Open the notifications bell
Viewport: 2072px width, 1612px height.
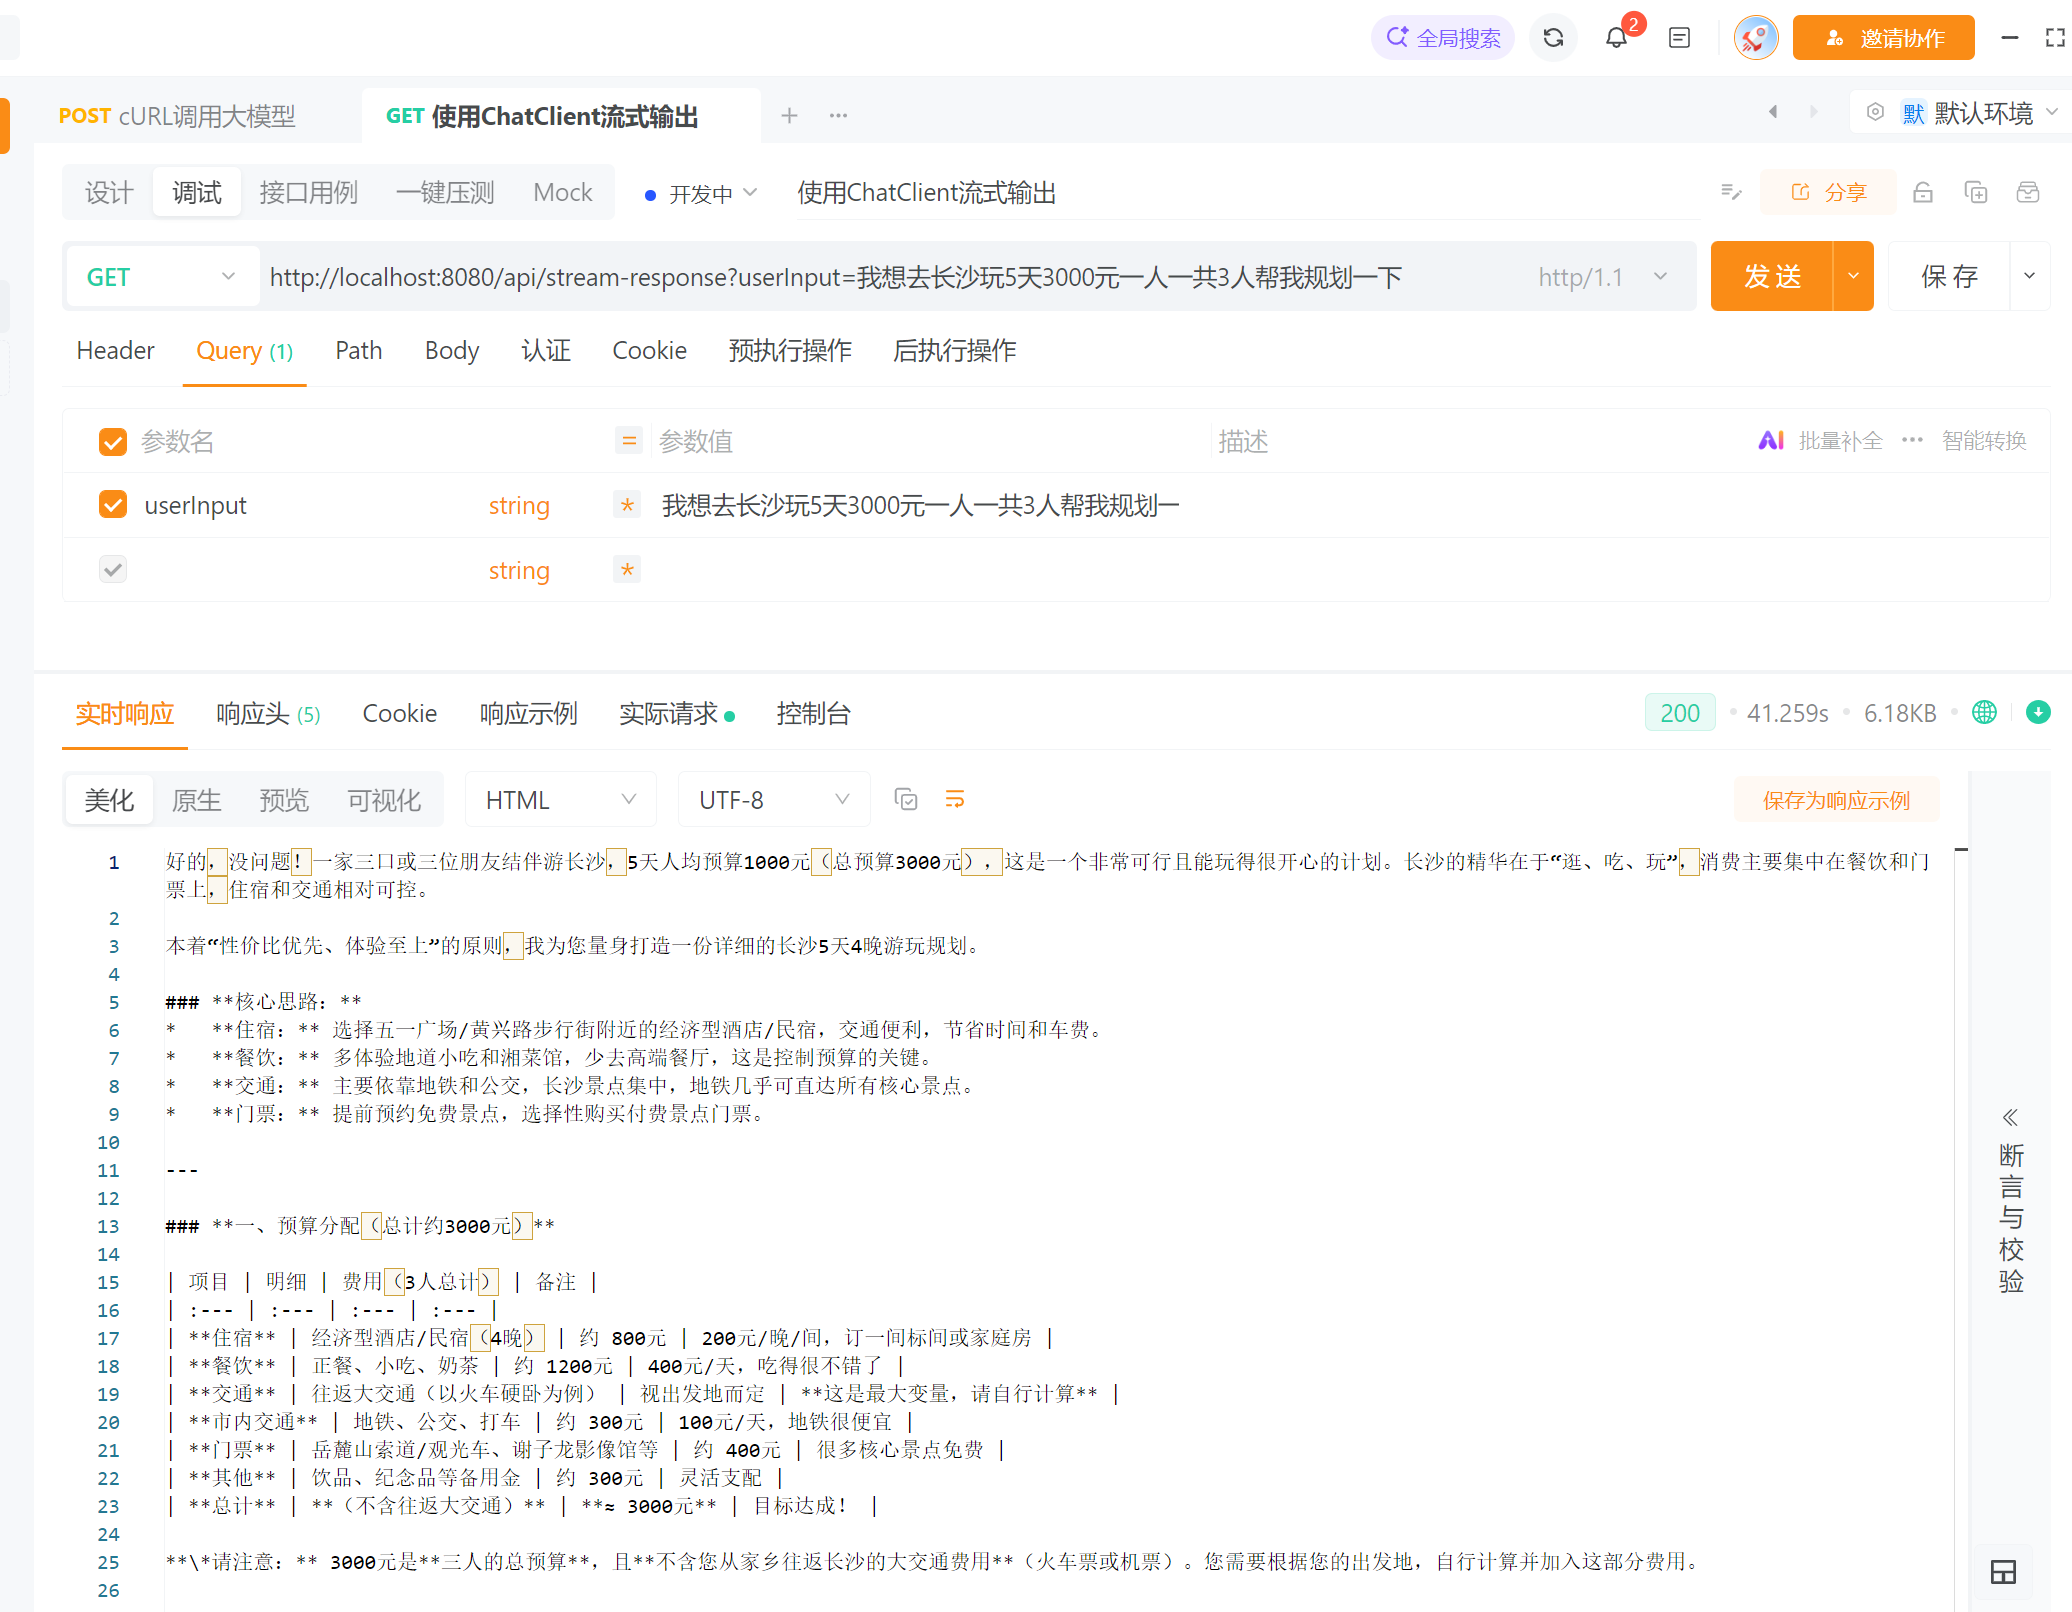click(1616, 38)
